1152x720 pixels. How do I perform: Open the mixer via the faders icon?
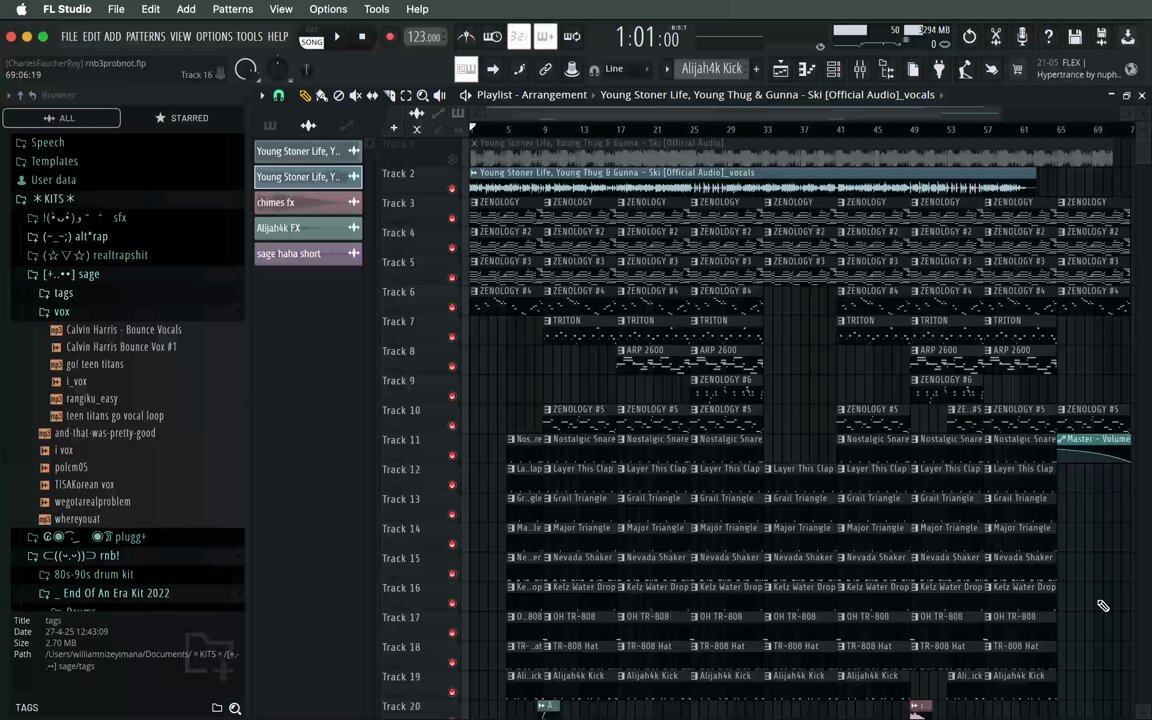860,70
